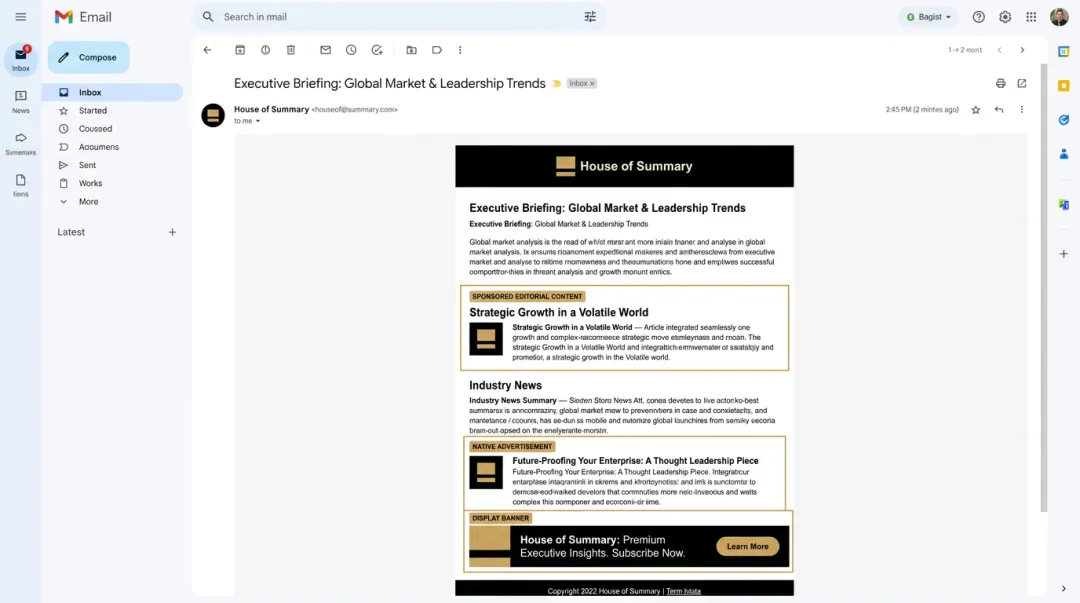Open Strategic Growth in a Volatile World heading
1080x603 pixels.
(x=559, y=312)
